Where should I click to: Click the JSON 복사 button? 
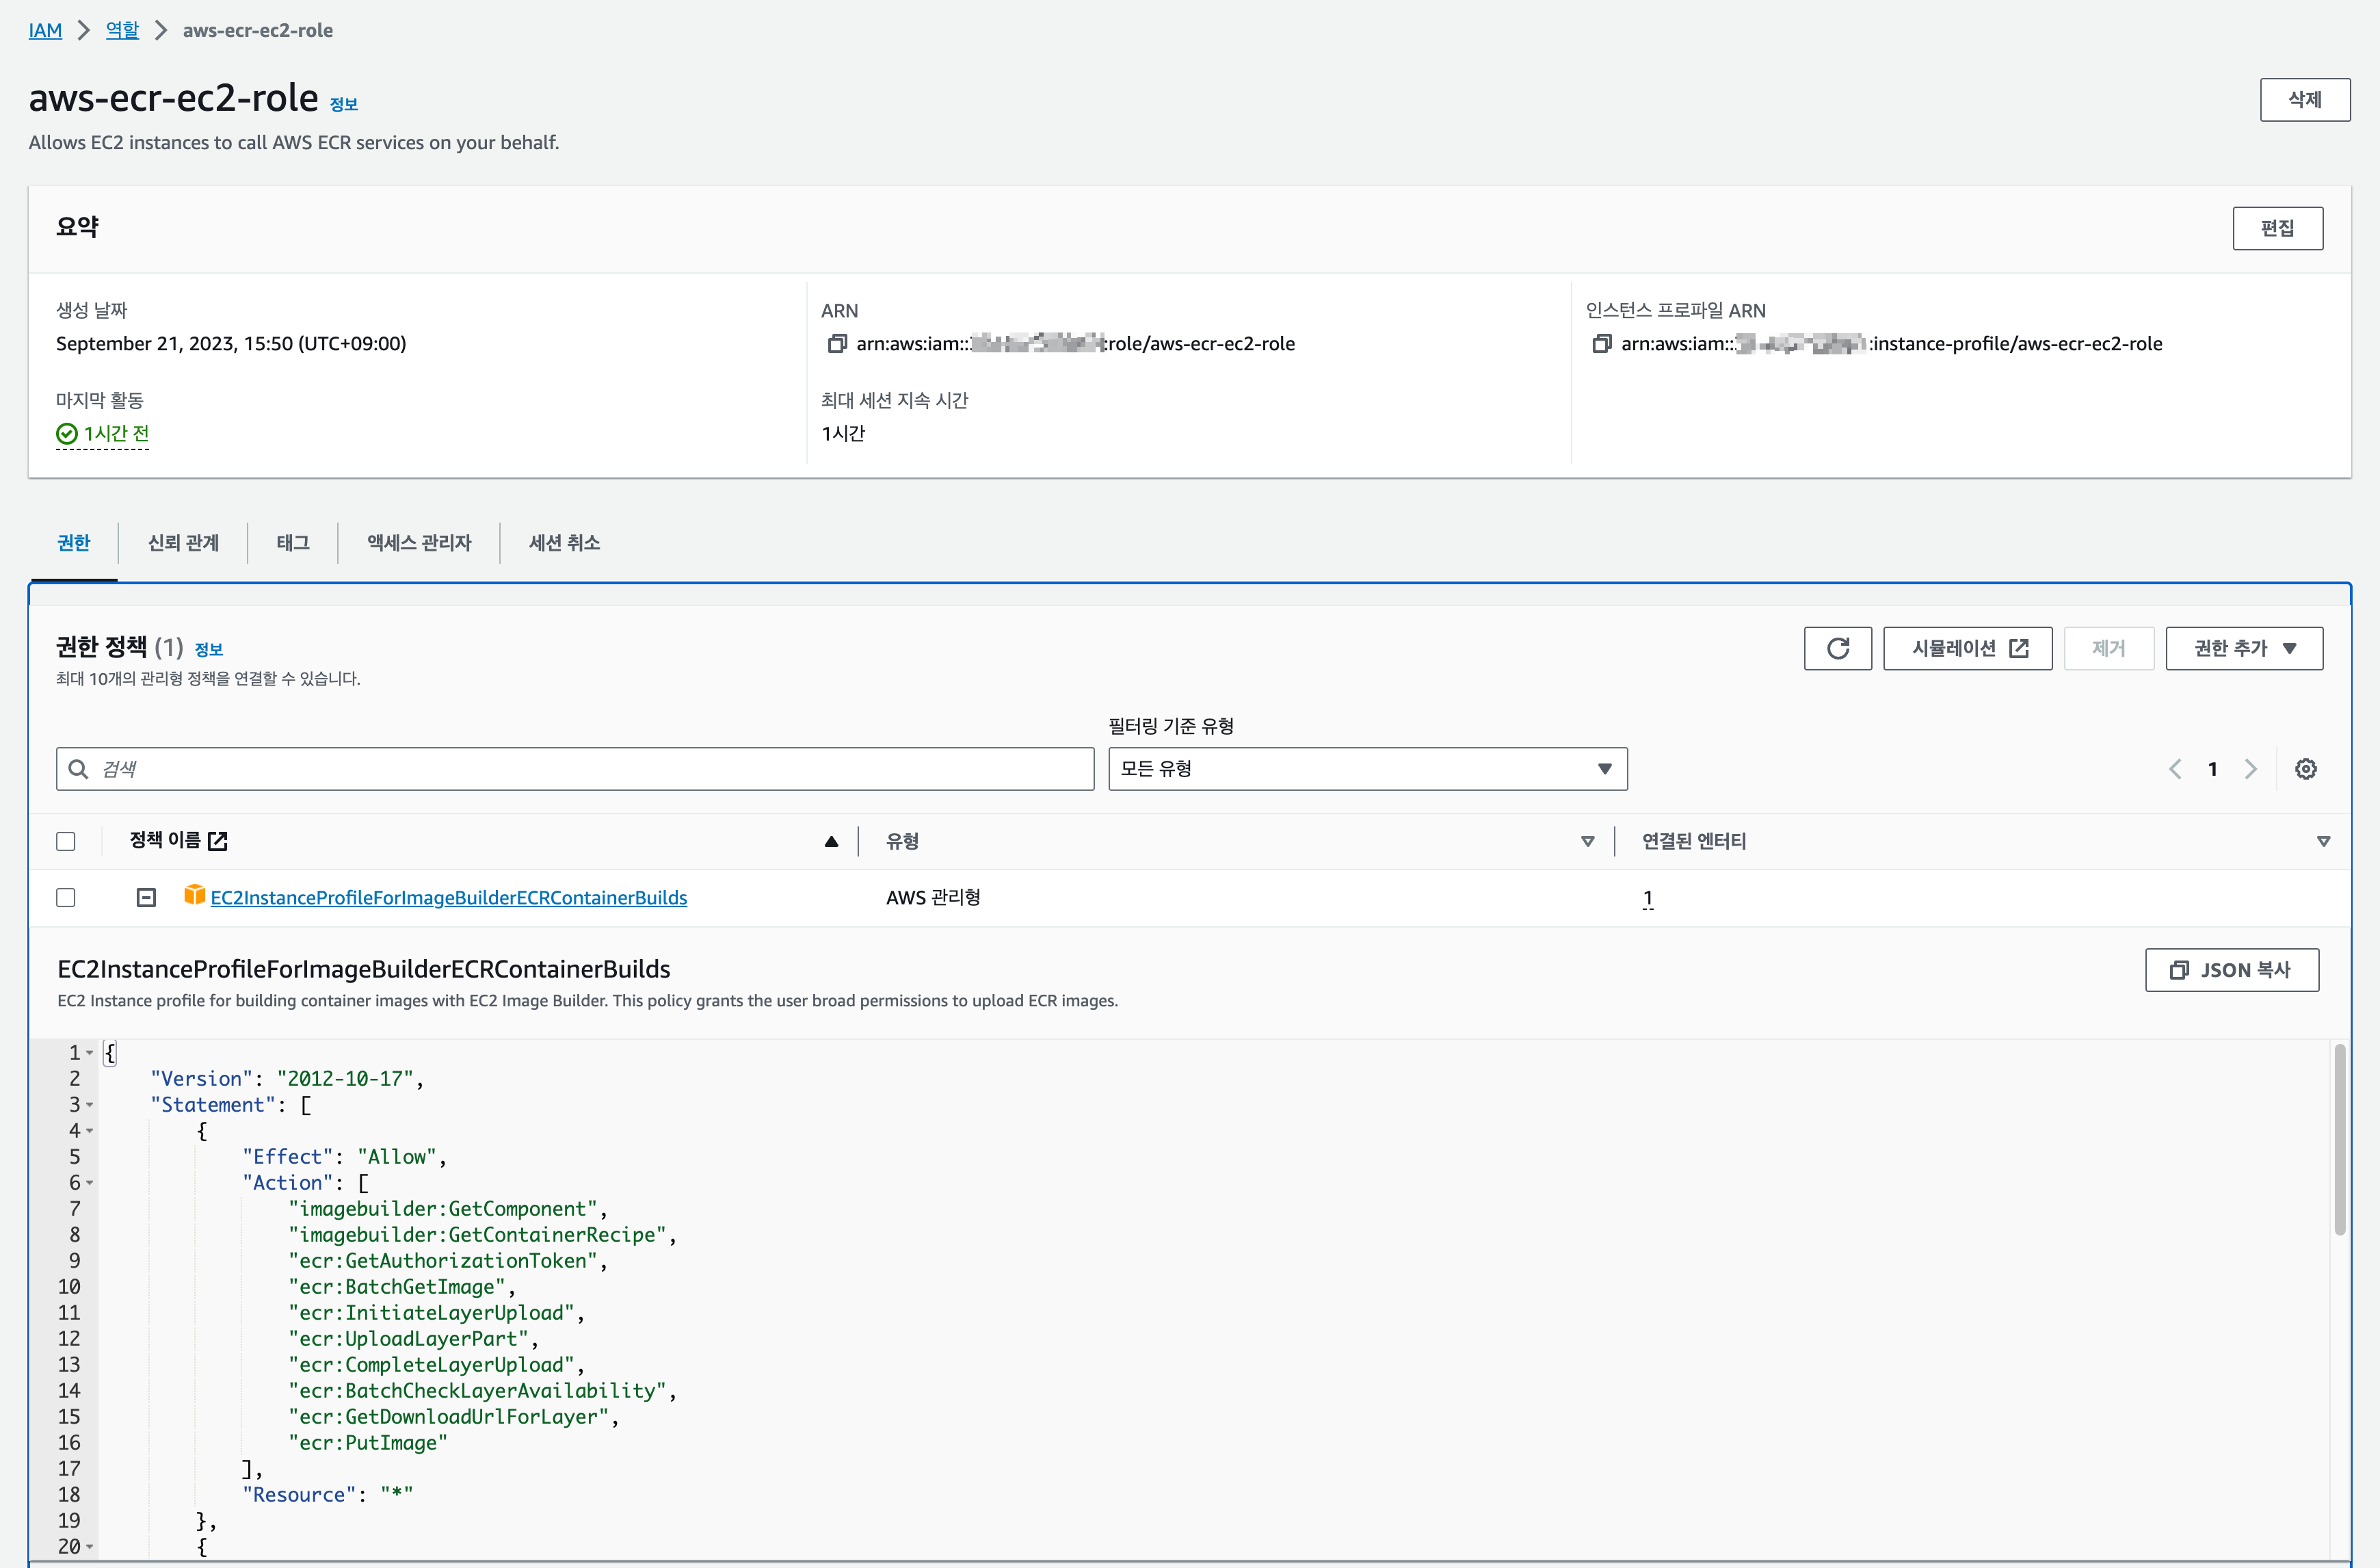pyautogui.click(x=2231, y=970)
